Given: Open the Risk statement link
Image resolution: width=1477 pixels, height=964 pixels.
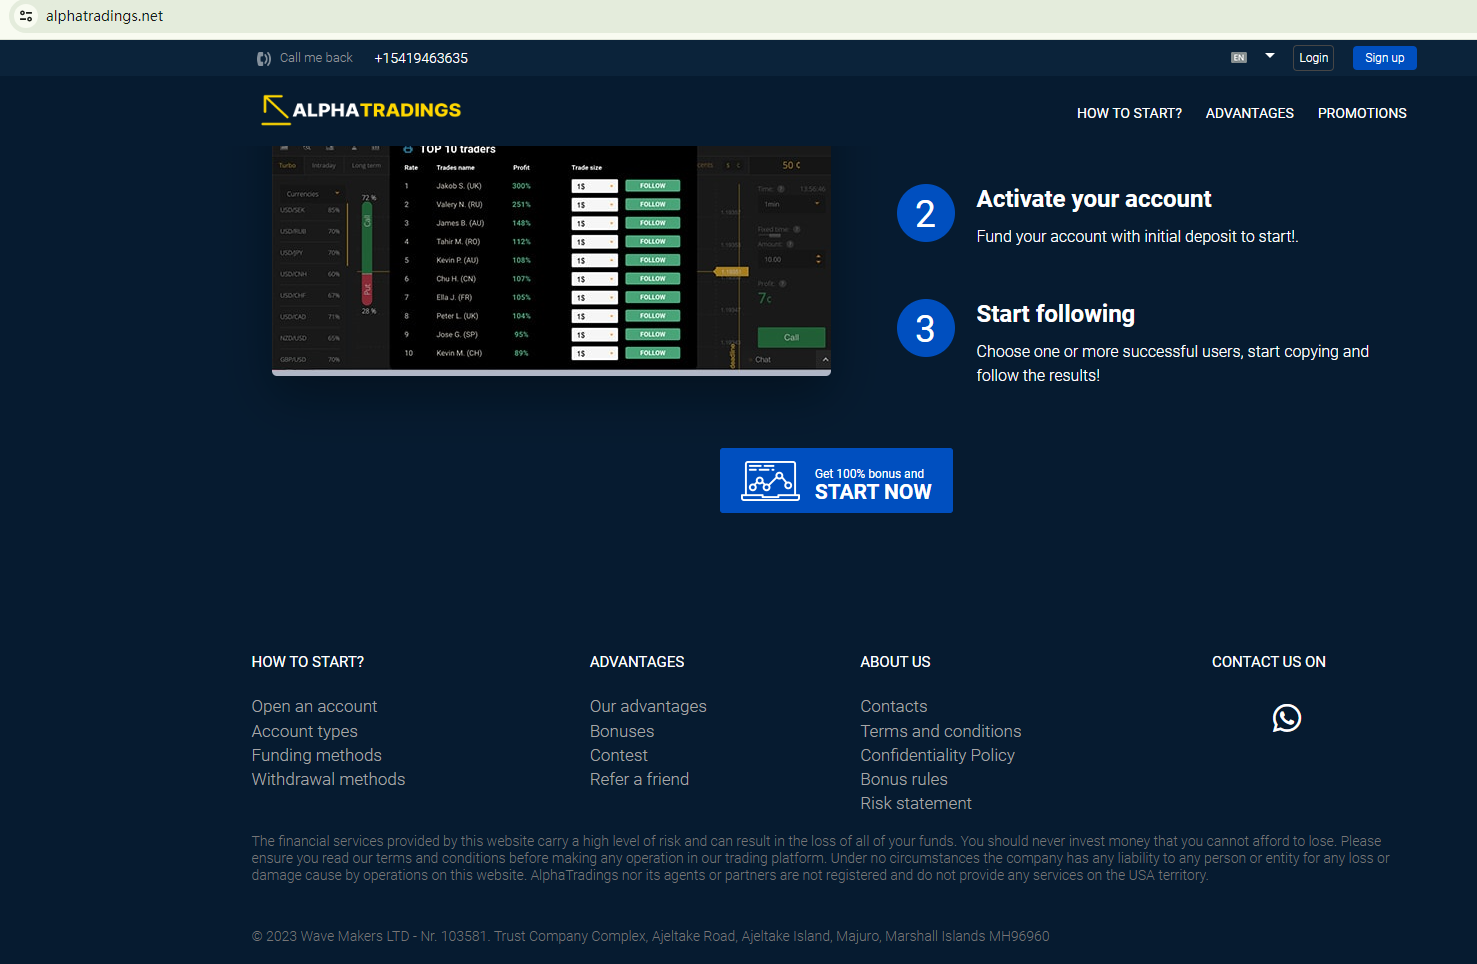Looking at the screenshot, I should click(x=915, y=803).
